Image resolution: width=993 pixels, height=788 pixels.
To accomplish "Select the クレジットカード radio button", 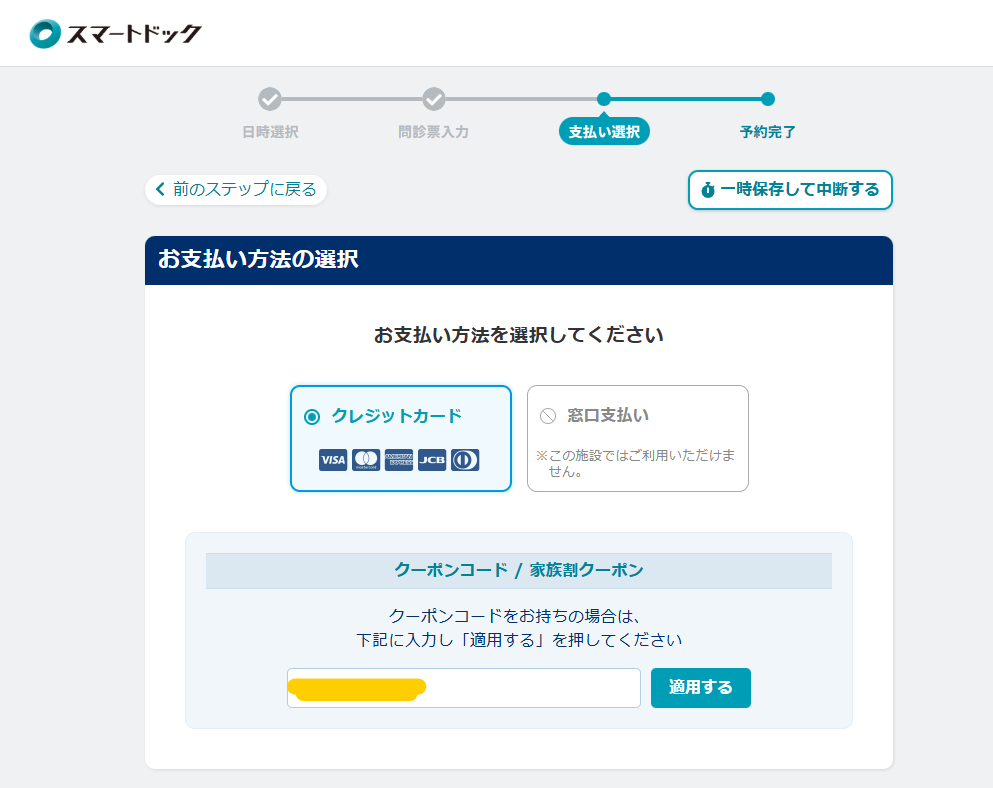I will (312, 416).
